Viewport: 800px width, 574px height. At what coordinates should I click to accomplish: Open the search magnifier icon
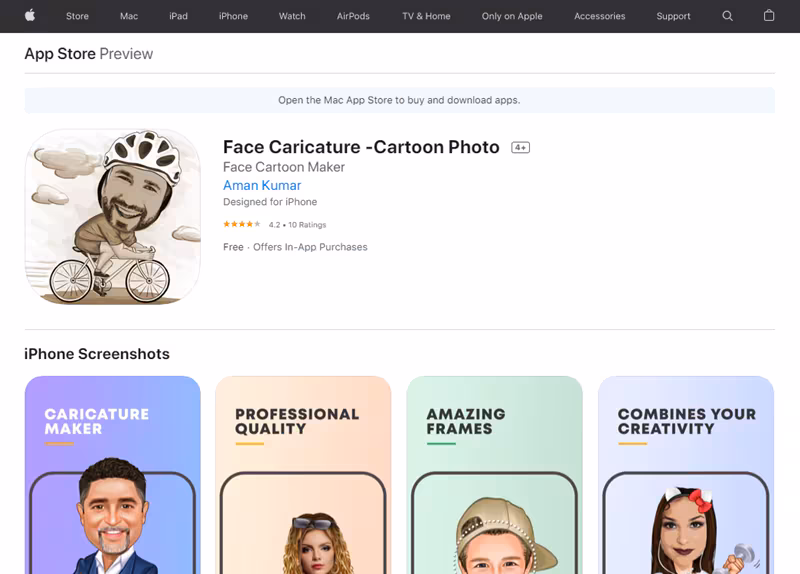pyautogui.click(x=728, y=16)
